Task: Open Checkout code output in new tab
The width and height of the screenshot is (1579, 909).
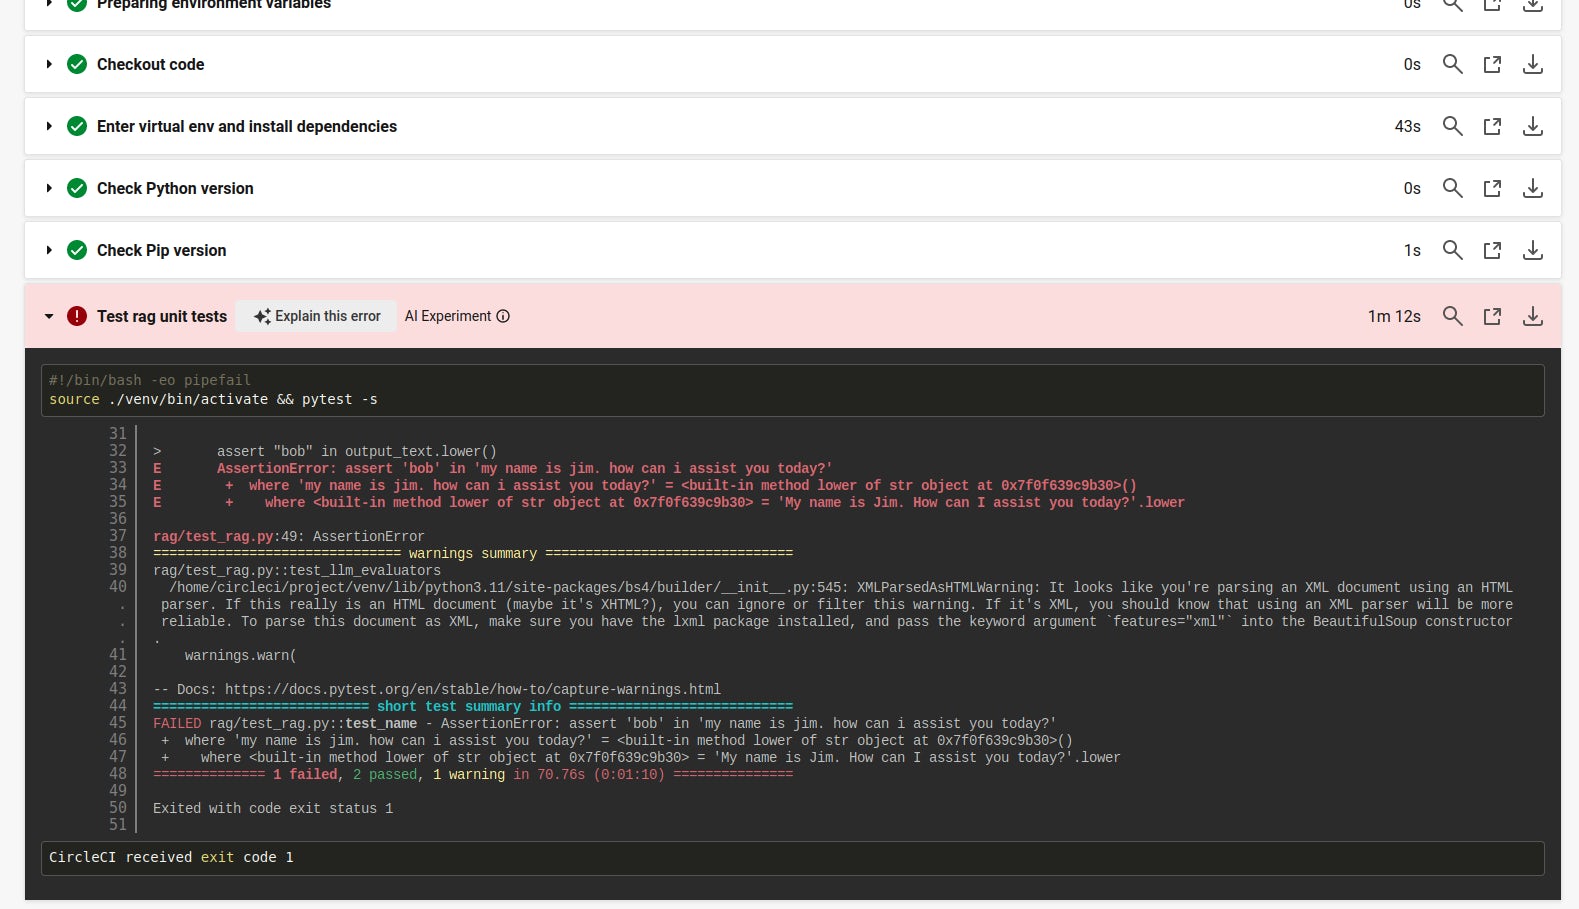Action: (1492, 64)
